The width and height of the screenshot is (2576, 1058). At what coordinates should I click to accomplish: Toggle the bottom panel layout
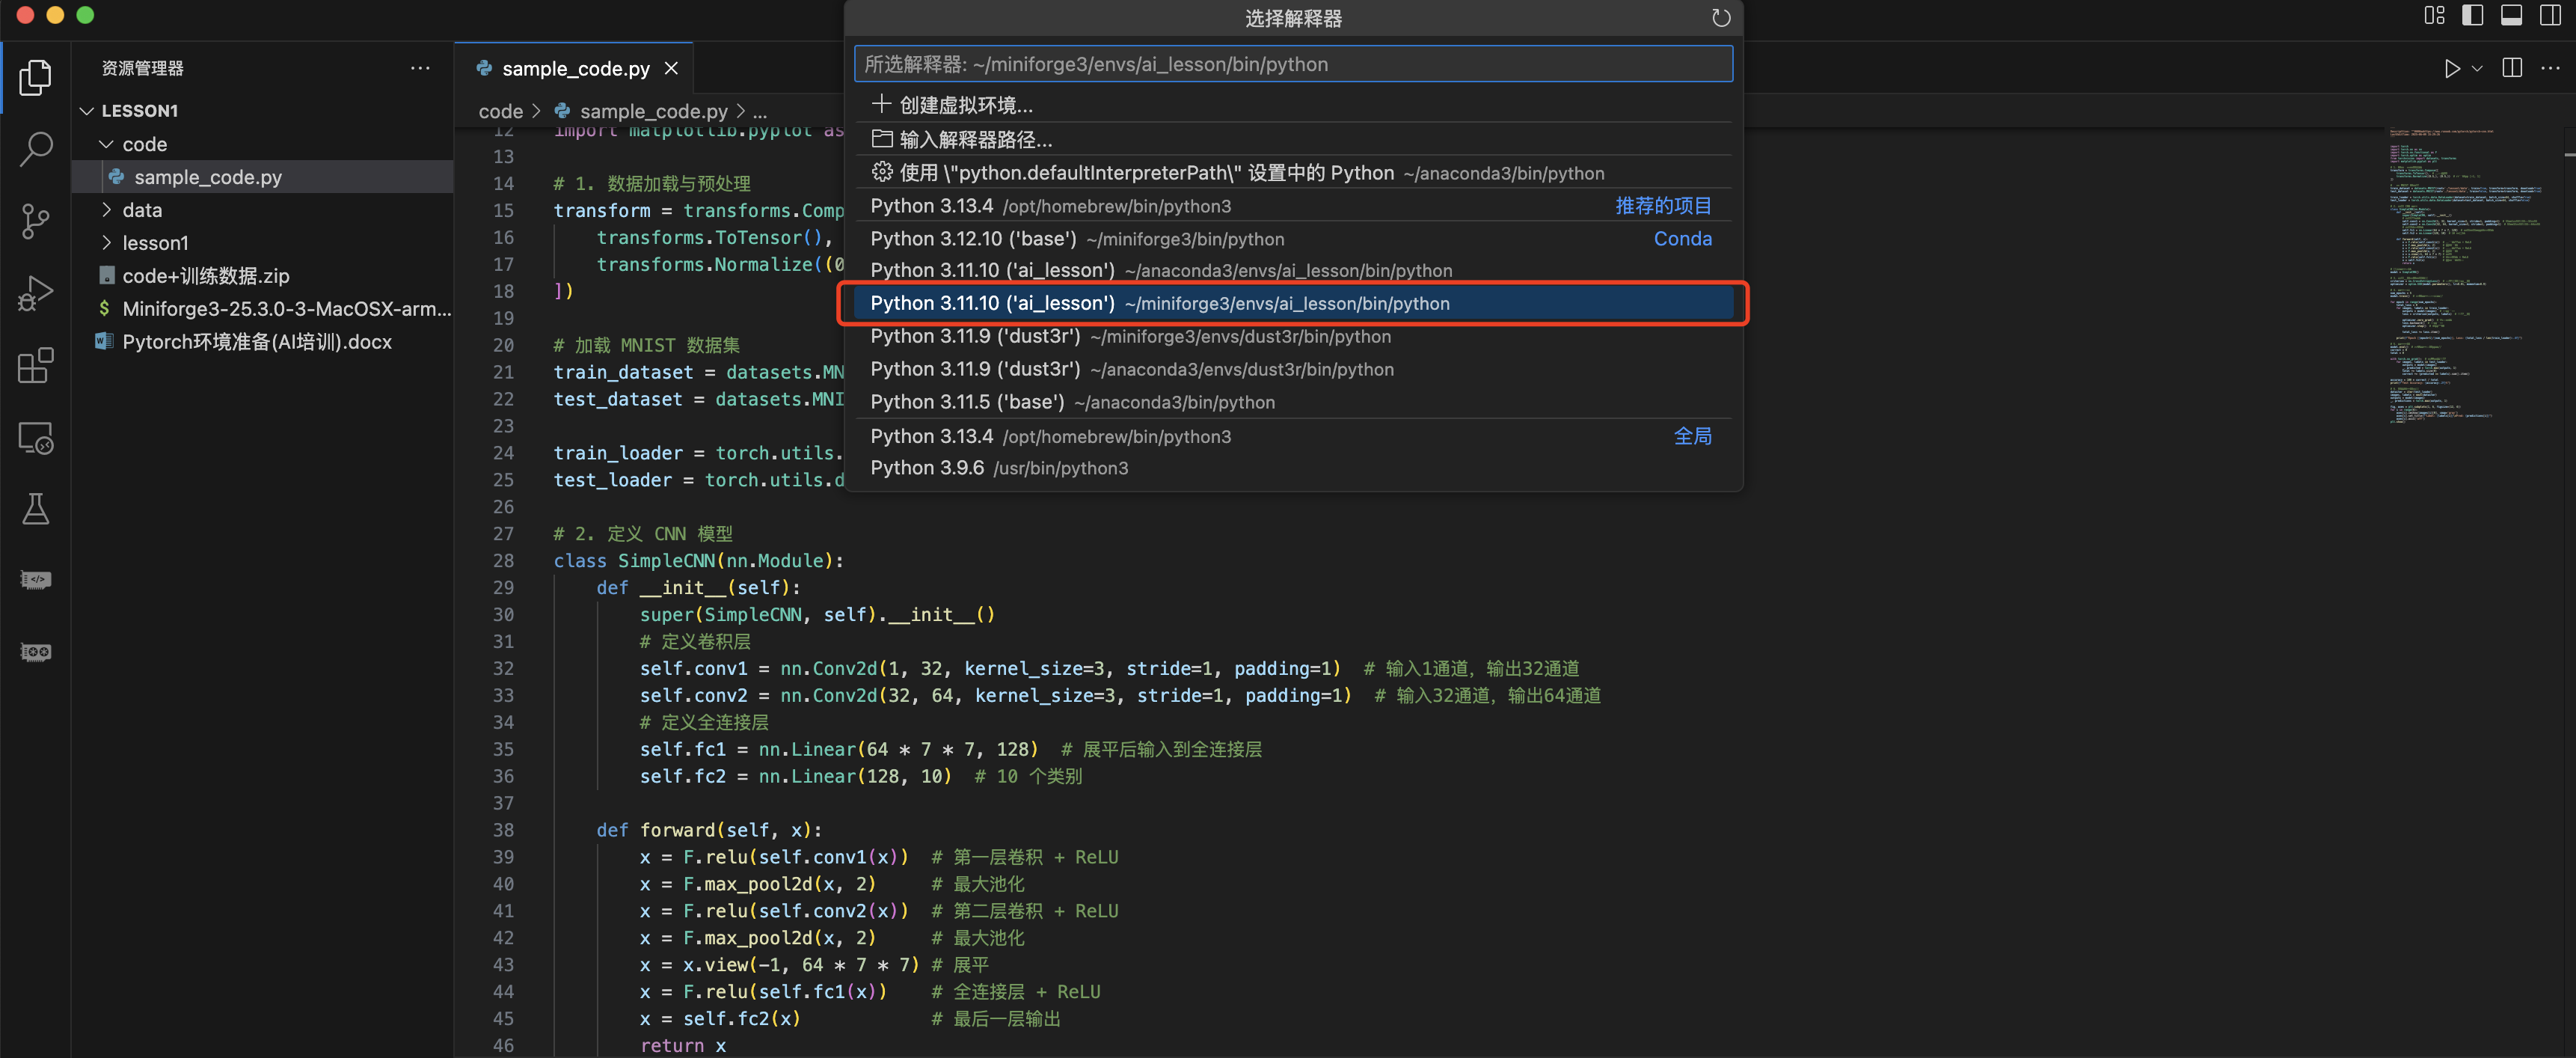click(2511, 15)
